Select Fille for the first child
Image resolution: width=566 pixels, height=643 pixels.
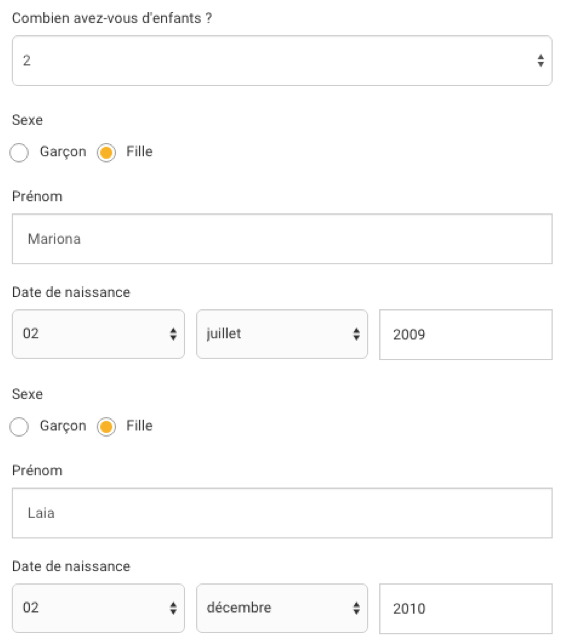(x=106, y=153)
